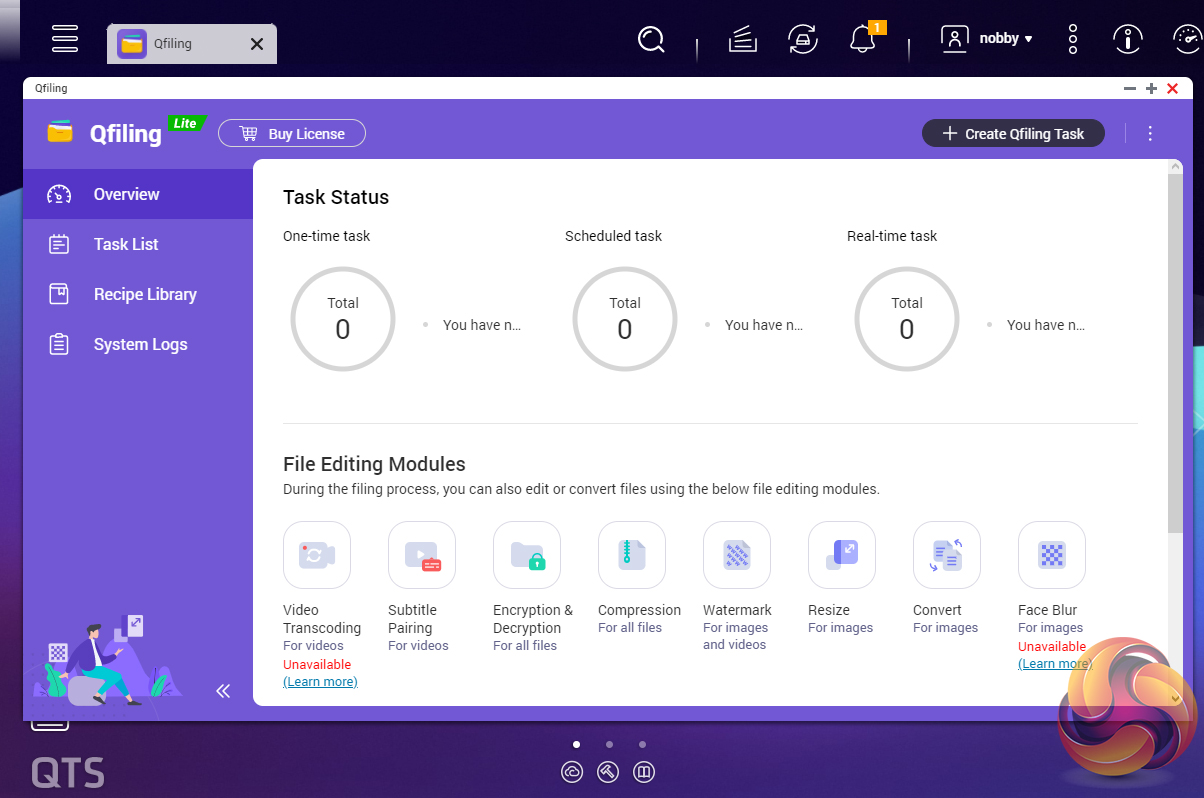Image resolution: width=1204 pixels, height=798 pixels.
Task: Open the Encryption & Decryption module icon
Action: 527,555
